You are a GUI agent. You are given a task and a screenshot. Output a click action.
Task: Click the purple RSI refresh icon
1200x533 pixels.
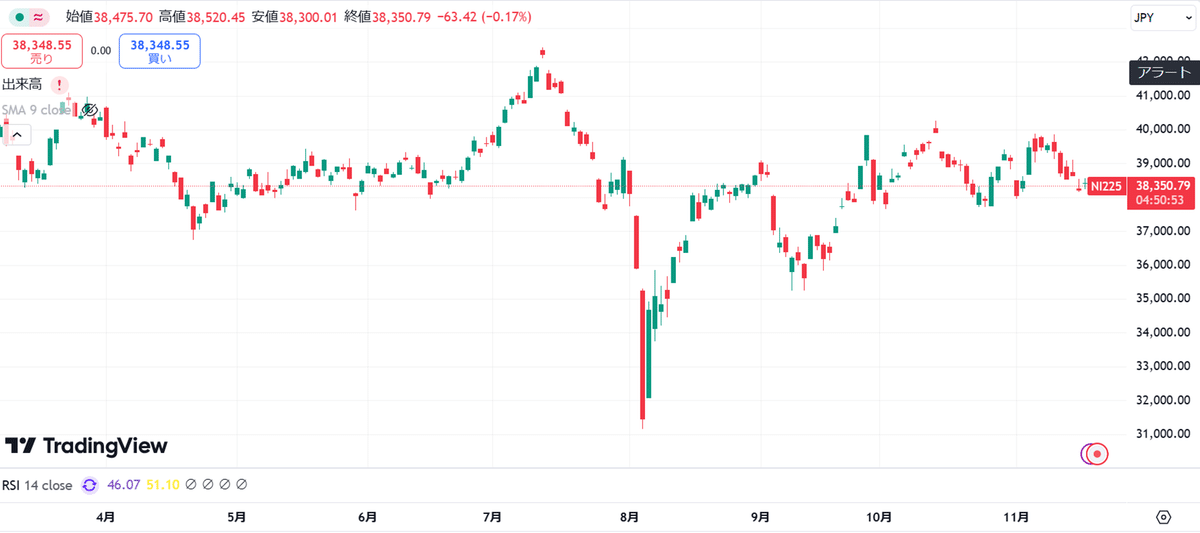pos(89,485)
